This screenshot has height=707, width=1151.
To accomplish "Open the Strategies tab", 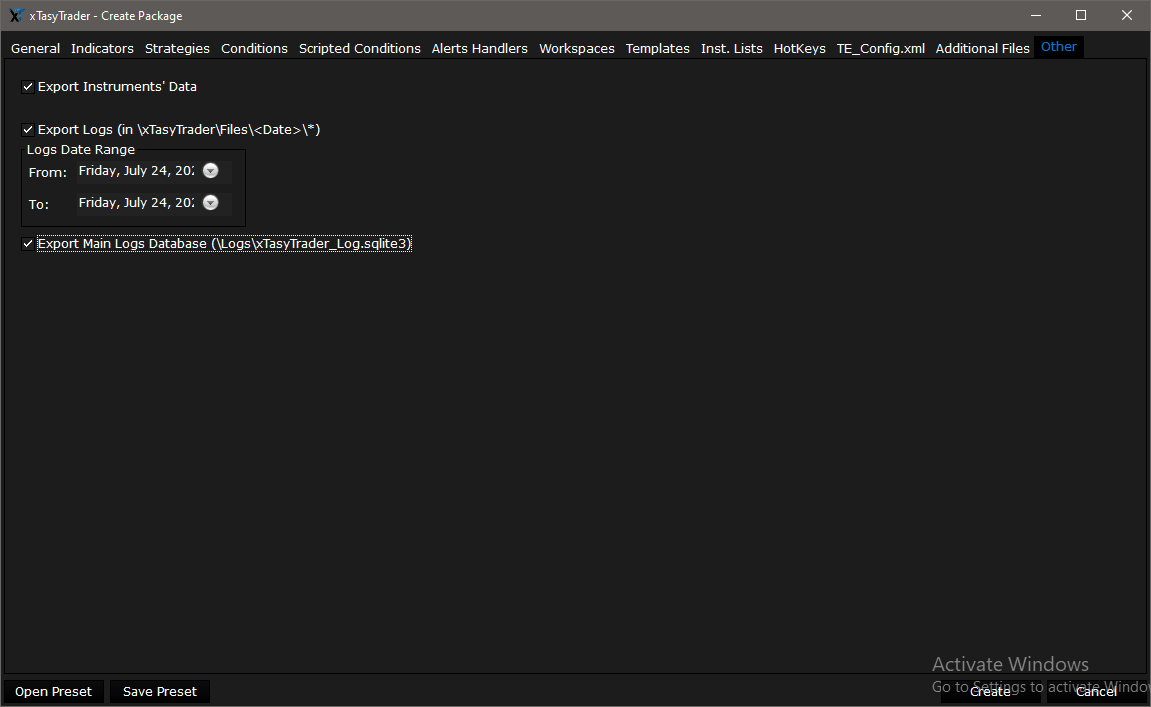I will point(177,48).
